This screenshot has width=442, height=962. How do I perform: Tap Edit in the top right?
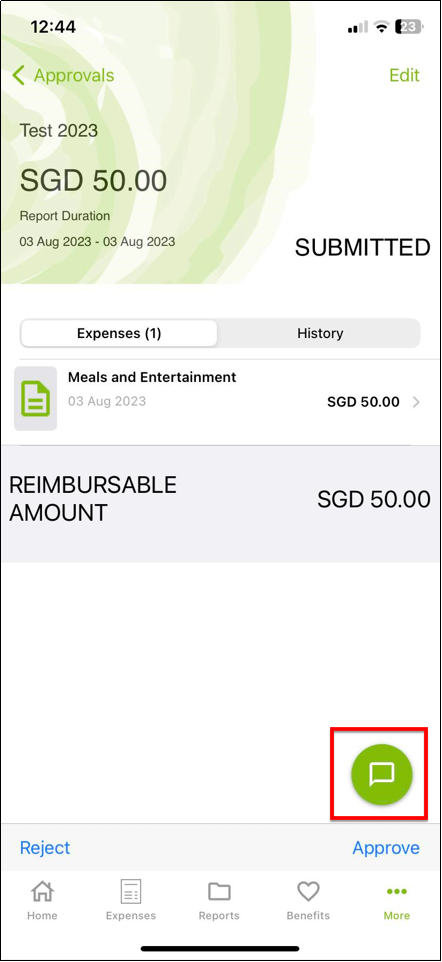coord(405,75)
